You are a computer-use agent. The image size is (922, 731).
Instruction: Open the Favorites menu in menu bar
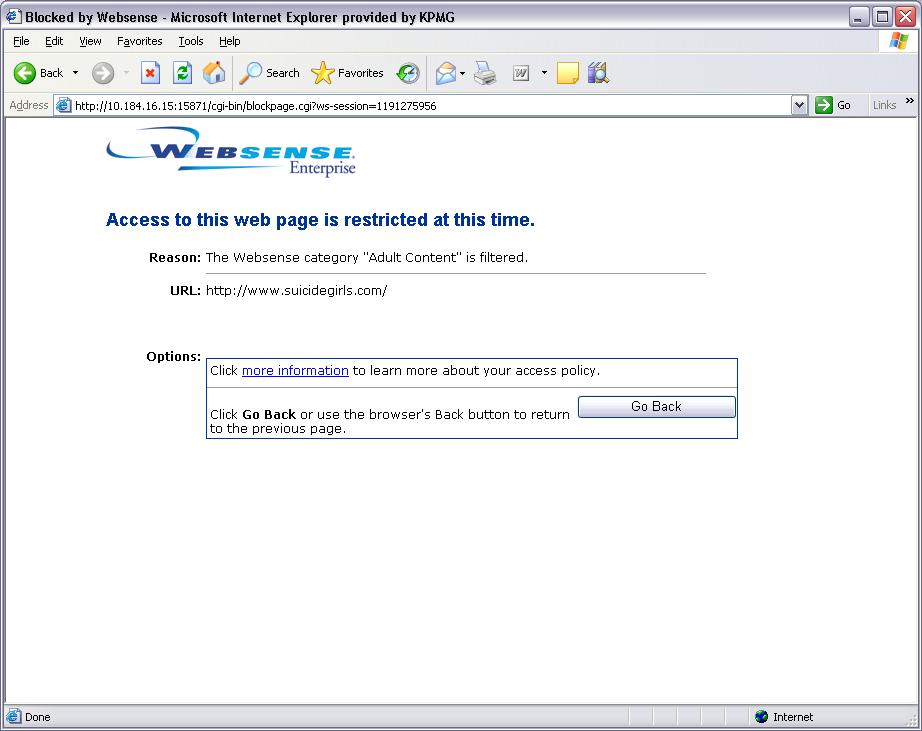click(x=139, y=41)
